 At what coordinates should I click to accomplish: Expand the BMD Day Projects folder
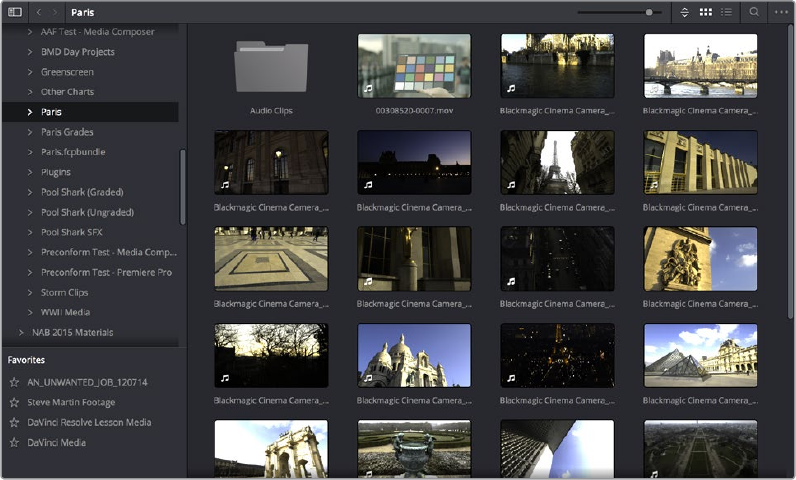[x=29, y=52]
